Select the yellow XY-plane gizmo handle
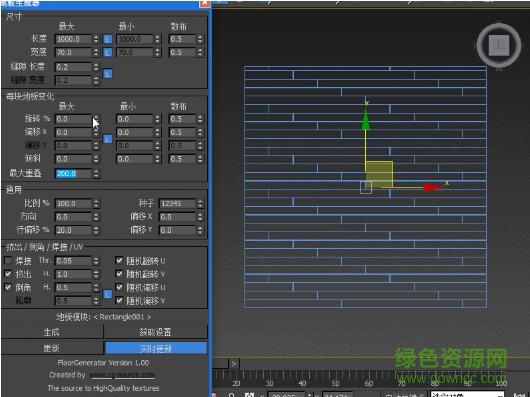The height and width of the screenshot is (397, 530). tap(379, 174)
